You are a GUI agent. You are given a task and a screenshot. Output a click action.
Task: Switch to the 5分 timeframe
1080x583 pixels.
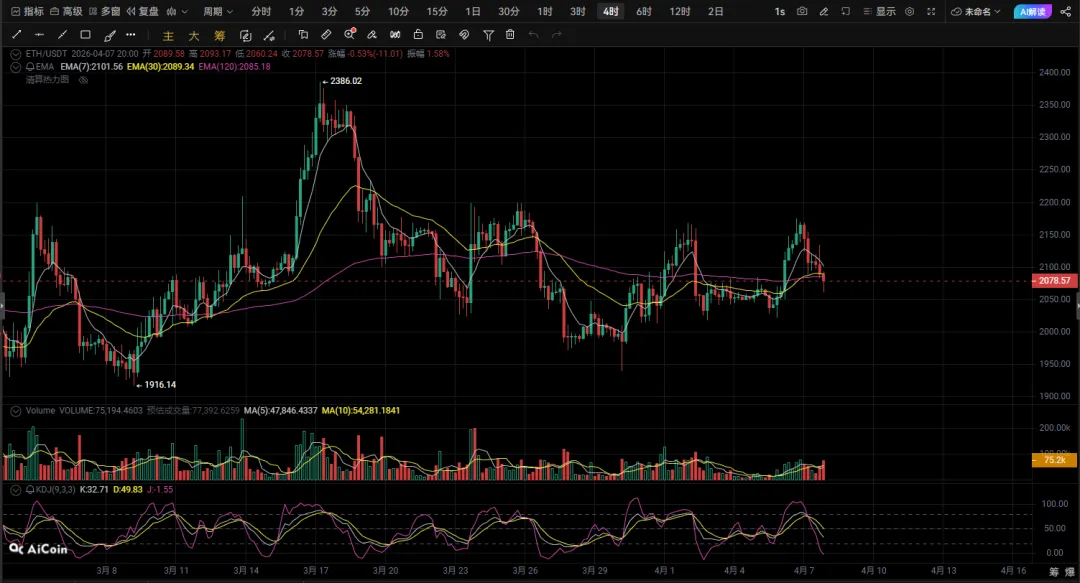[362, 12]
